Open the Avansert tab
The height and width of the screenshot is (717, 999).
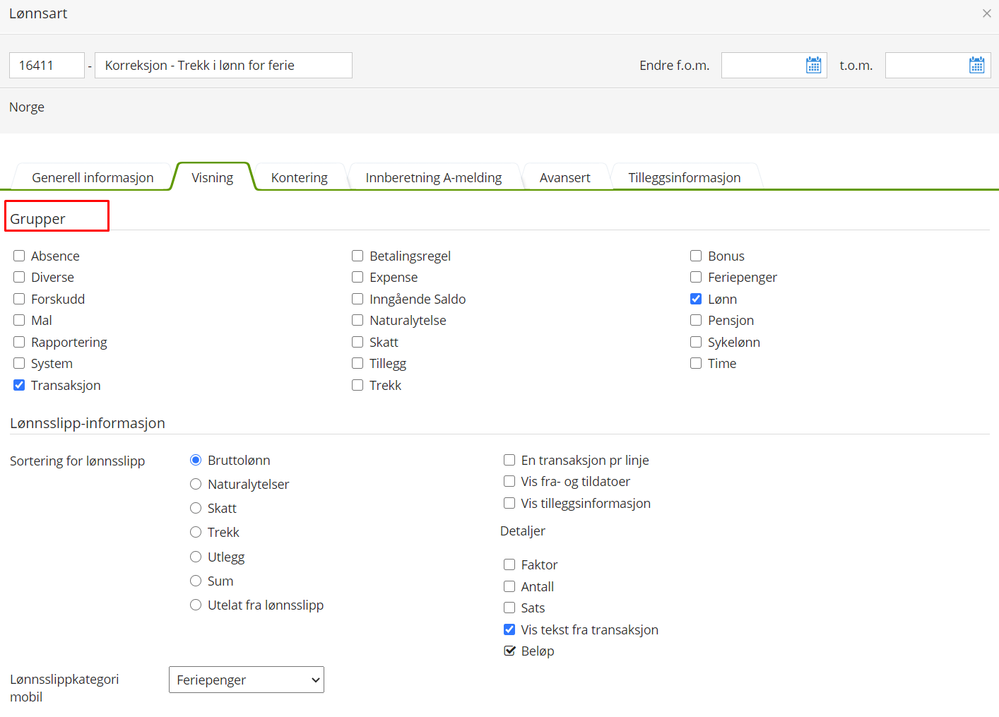point(565,177)
